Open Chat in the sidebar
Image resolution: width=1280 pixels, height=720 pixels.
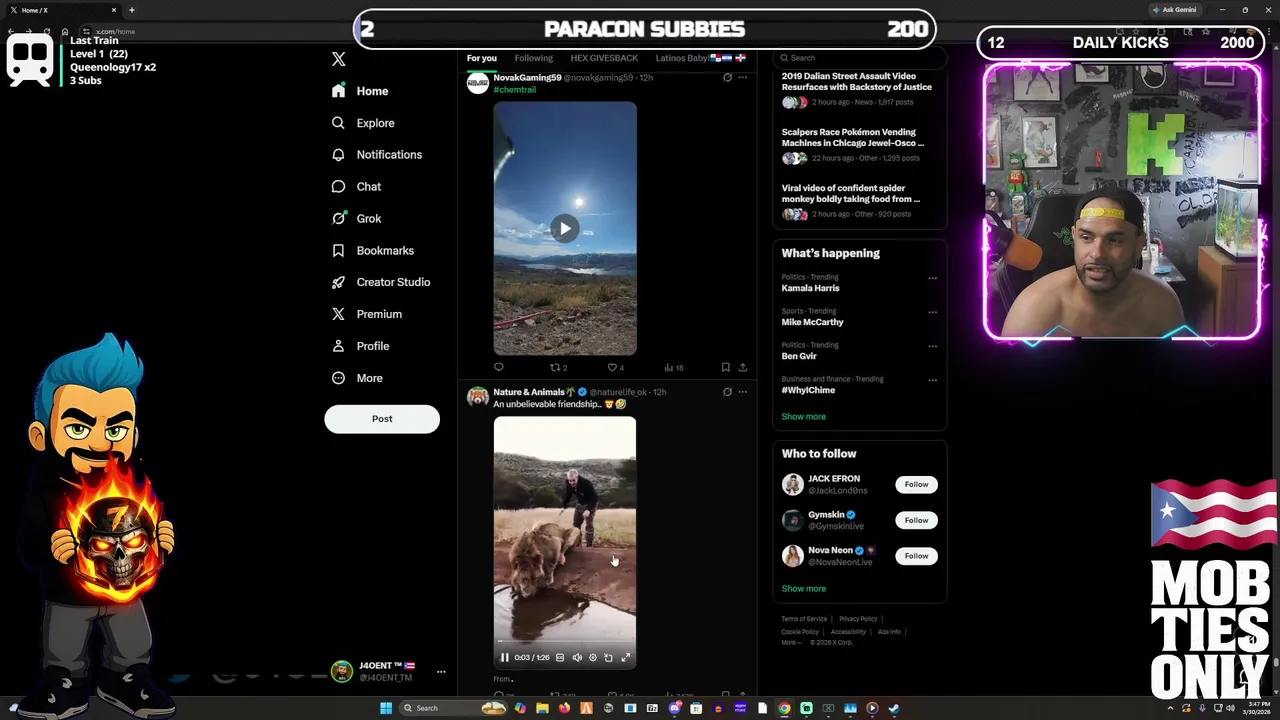click(x=356, y=187)
